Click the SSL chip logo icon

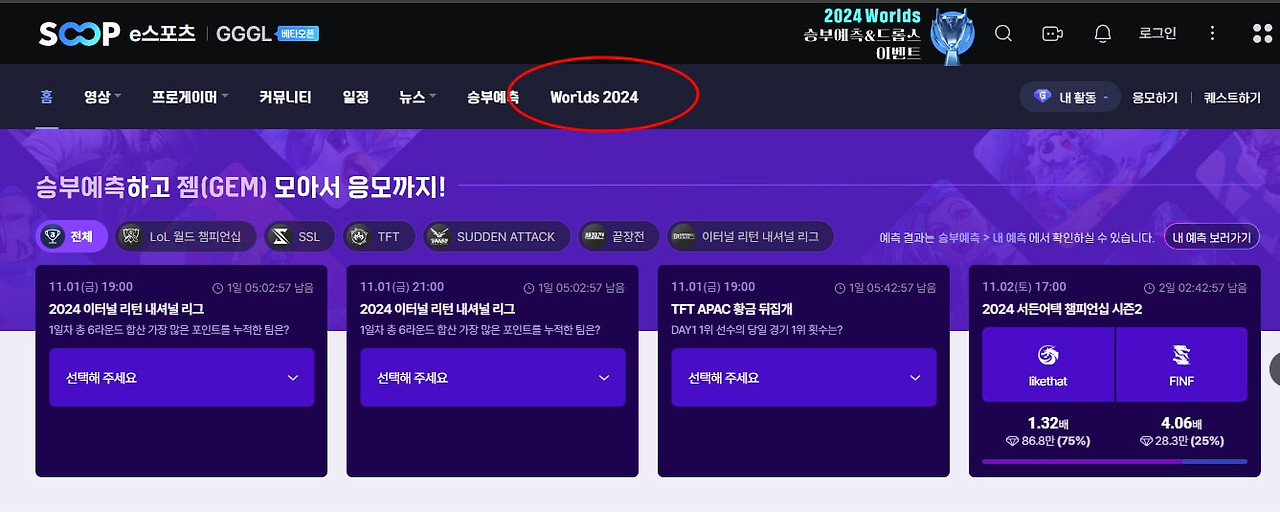(281, 237)
